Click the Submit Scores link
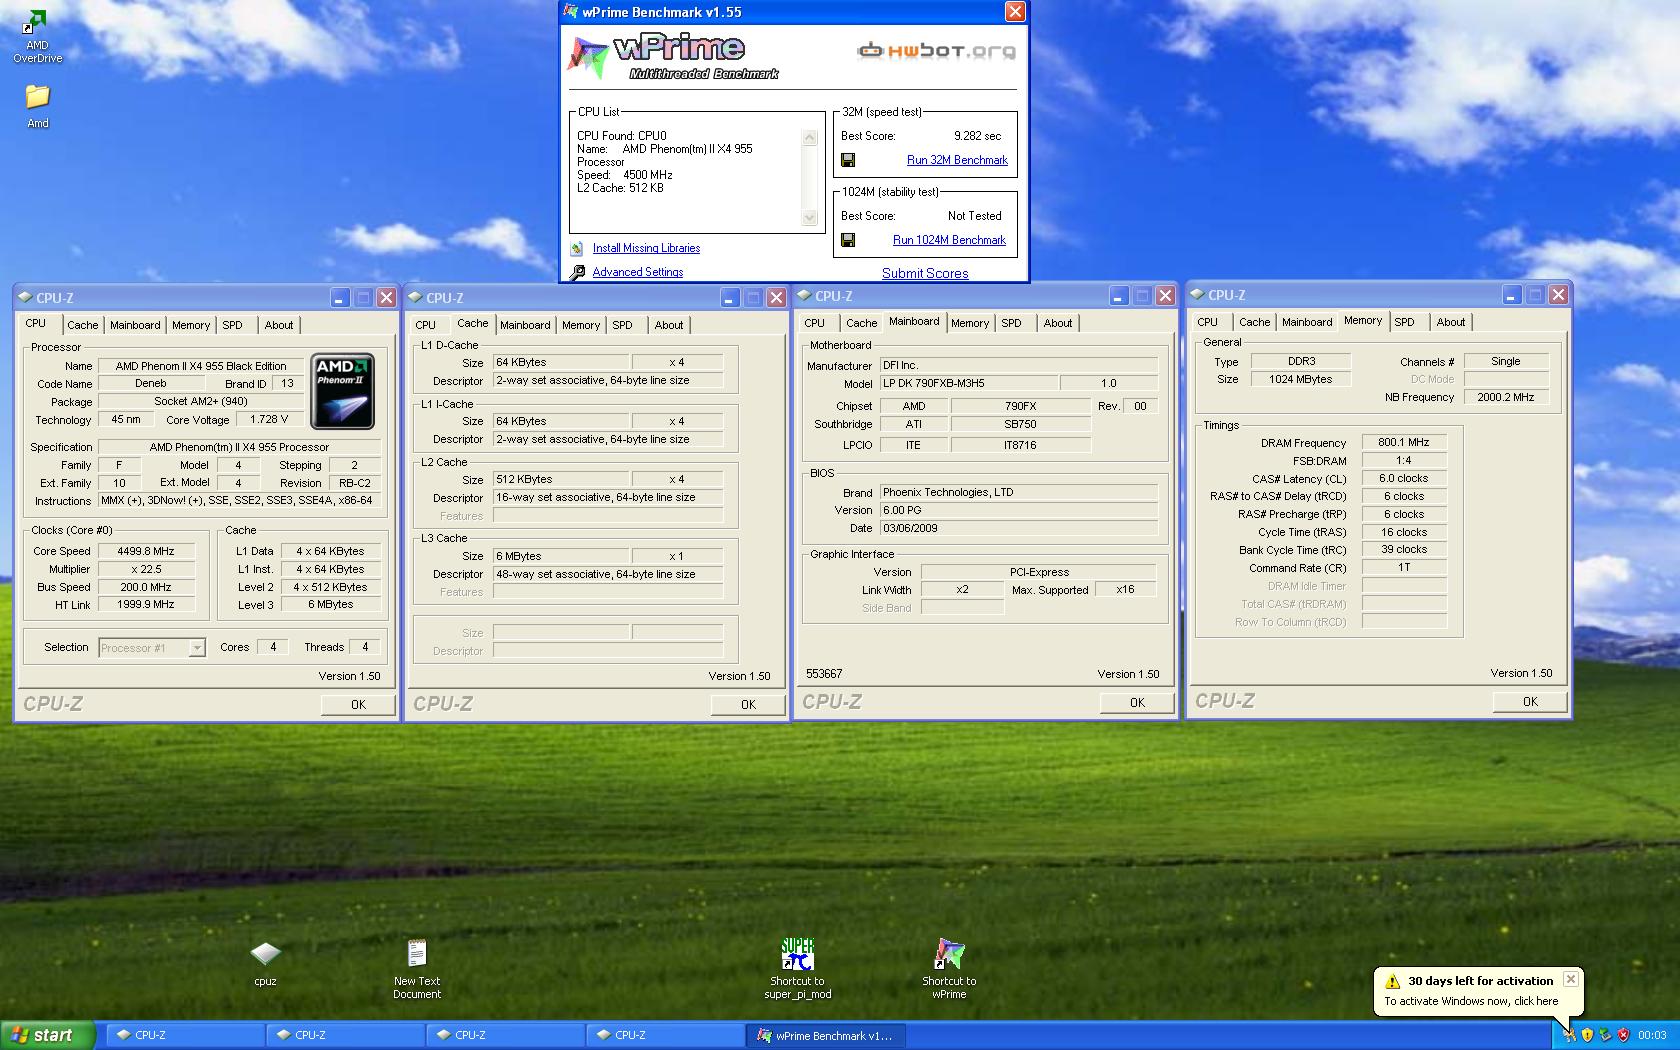 [925, 273]
